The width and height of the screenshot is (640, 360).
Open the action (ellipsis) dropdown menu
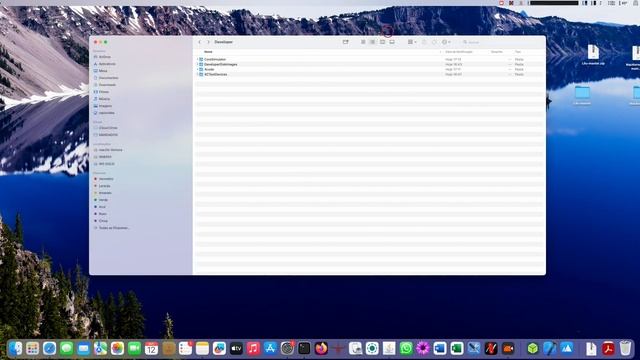[x=446, y=42]
